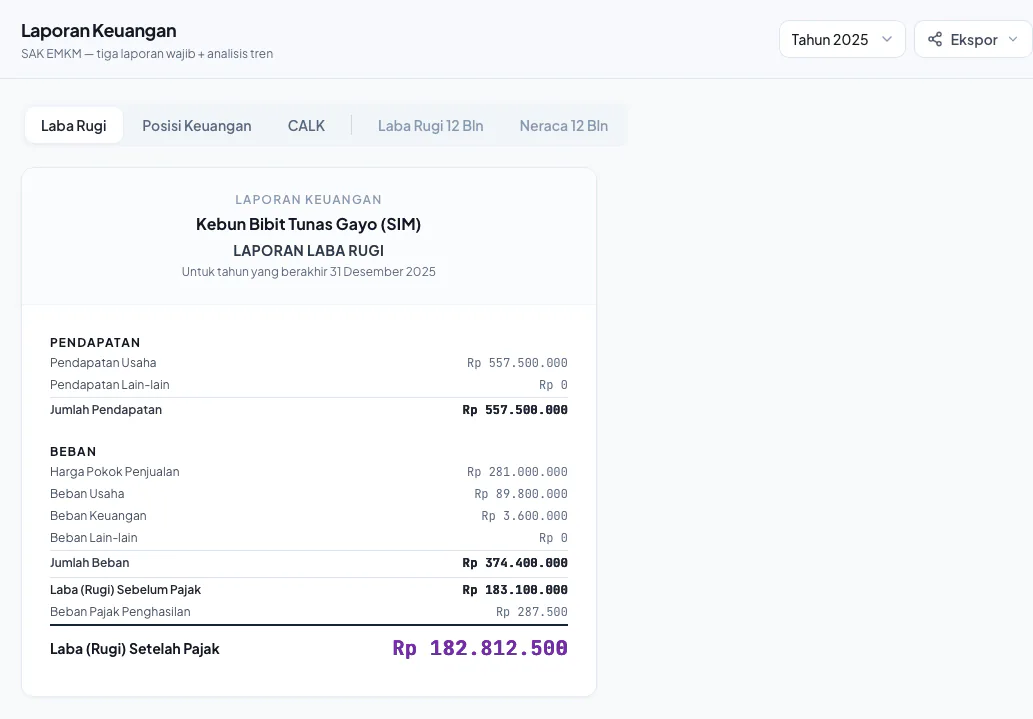
Task: Open the Neraca 12 Bln tab
Action: [x=563, y=125]
